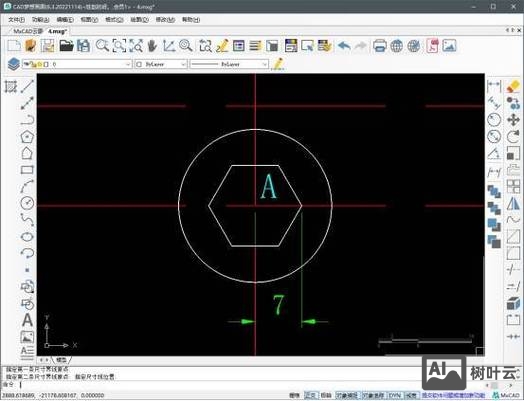The image size is (524, 401).
Task: Activate the Pan hand tool
Action: [152, 46]
